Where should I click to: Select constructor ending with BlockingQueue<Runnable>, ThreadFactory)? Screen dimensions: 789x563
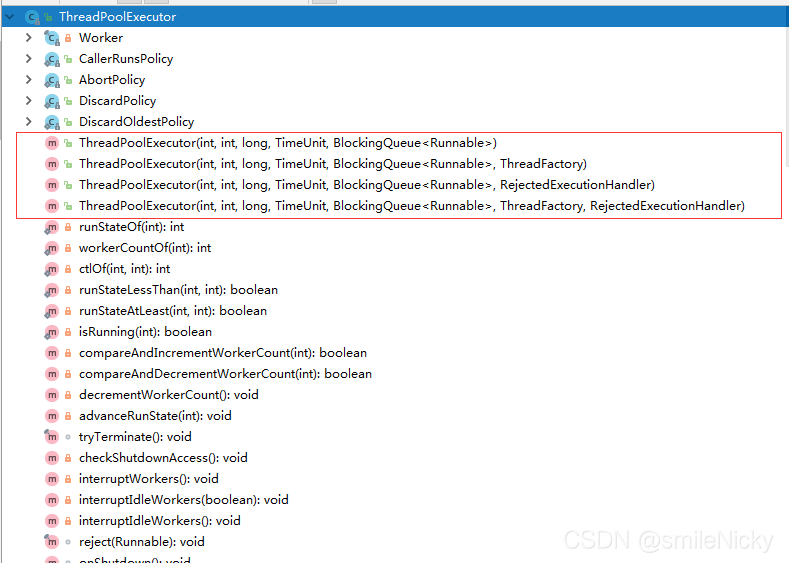(333, 164)
